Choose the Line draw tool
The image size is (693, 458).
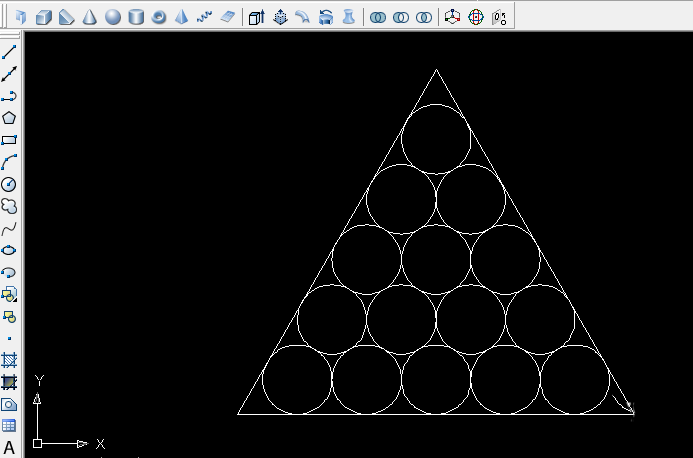click(x=9, y=52)
